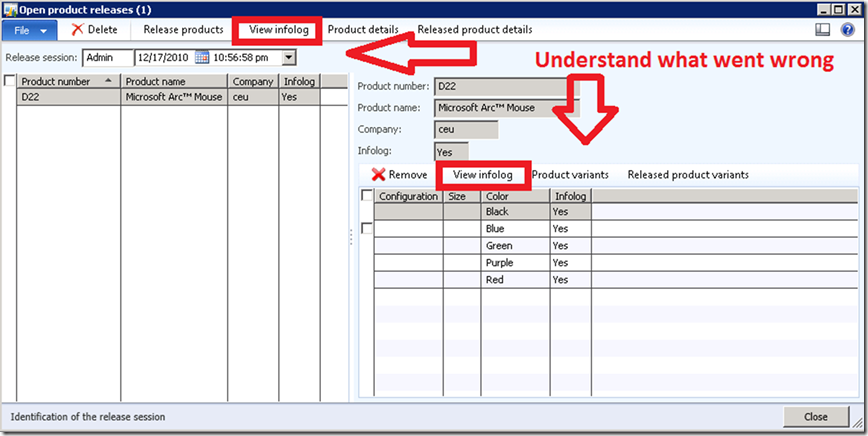Open Product details from top toolbar

pos(363,30)
